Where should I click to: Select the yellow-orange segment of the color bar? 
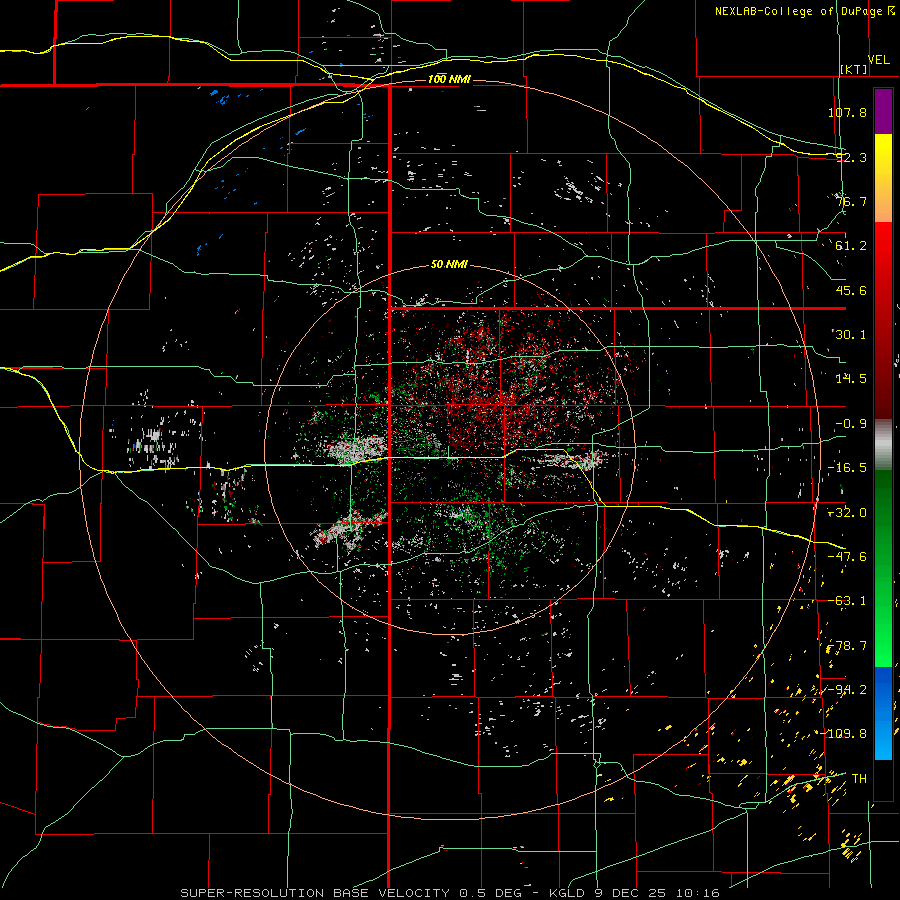[x=883, y=178]
